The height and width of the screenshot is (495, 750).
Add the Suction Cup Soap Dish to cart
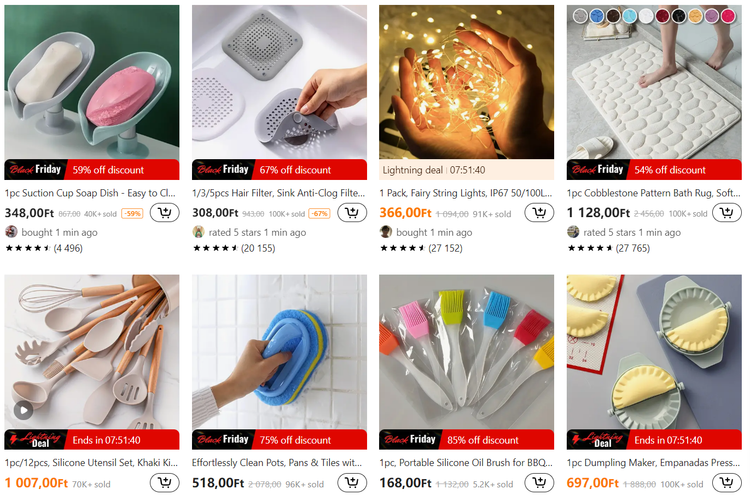[x=165, y=213]
